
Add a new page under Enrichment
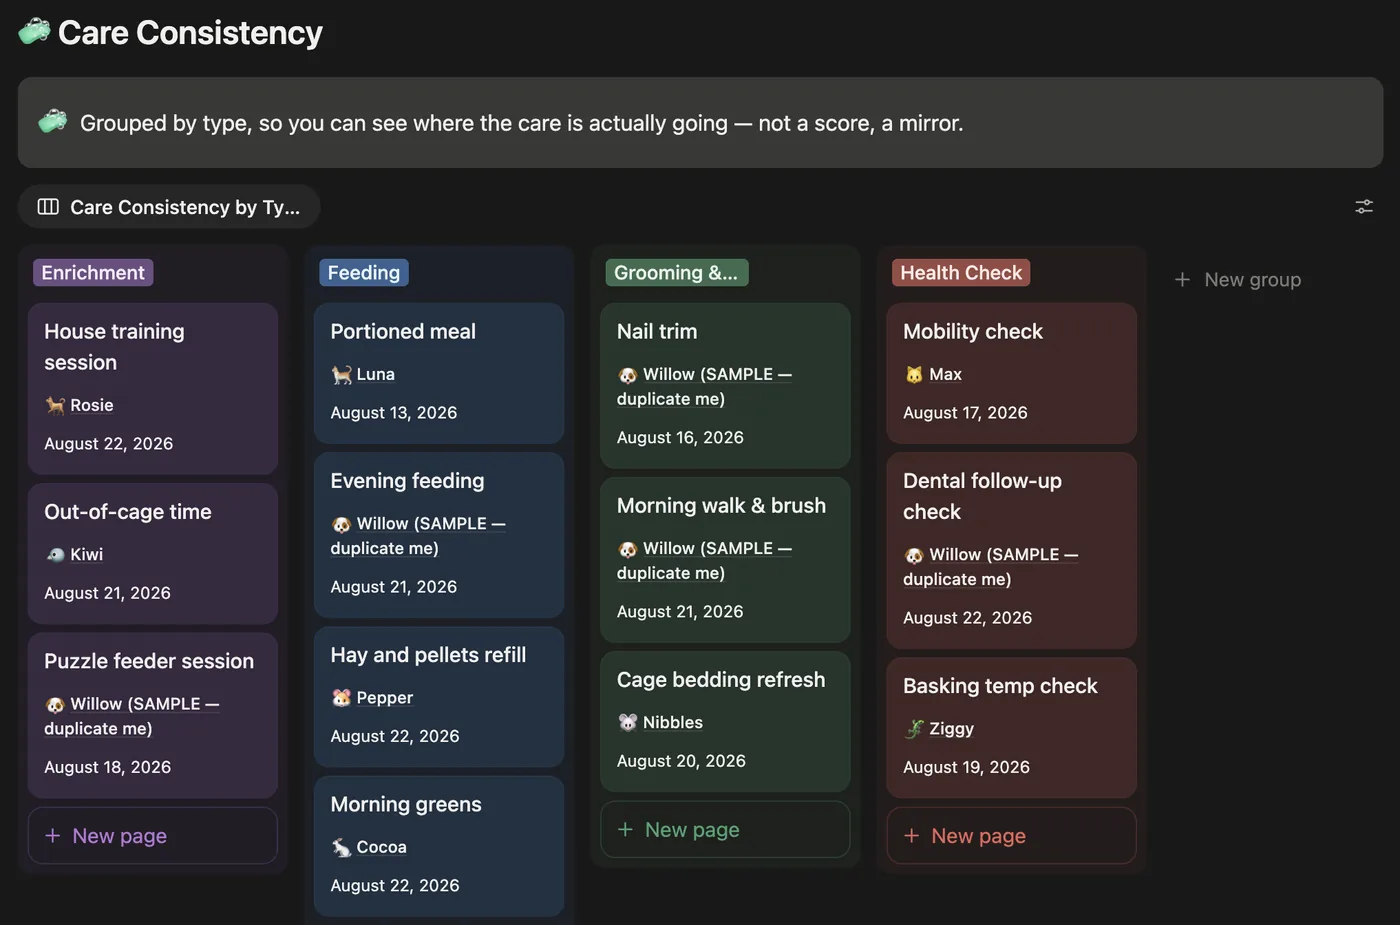point(153,836)
